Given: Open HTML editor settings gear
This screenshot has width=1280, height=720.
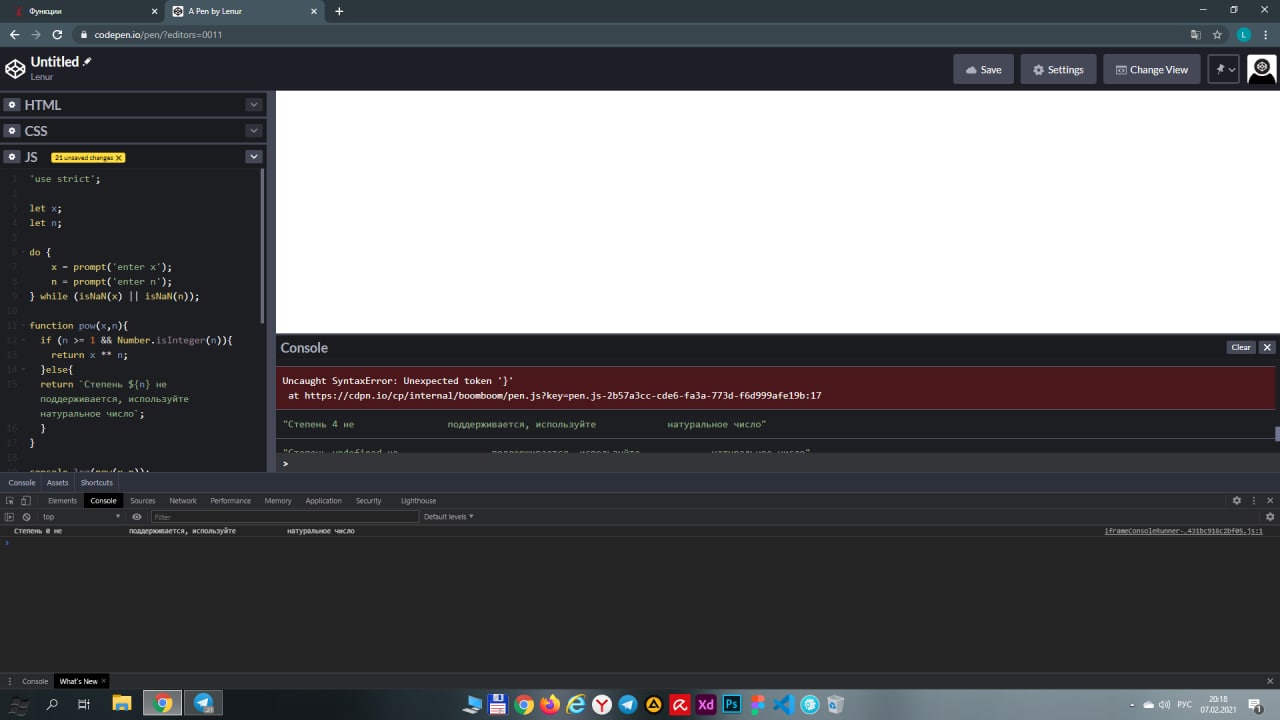Looking at the screenshot, I should [x=11, y=105].
